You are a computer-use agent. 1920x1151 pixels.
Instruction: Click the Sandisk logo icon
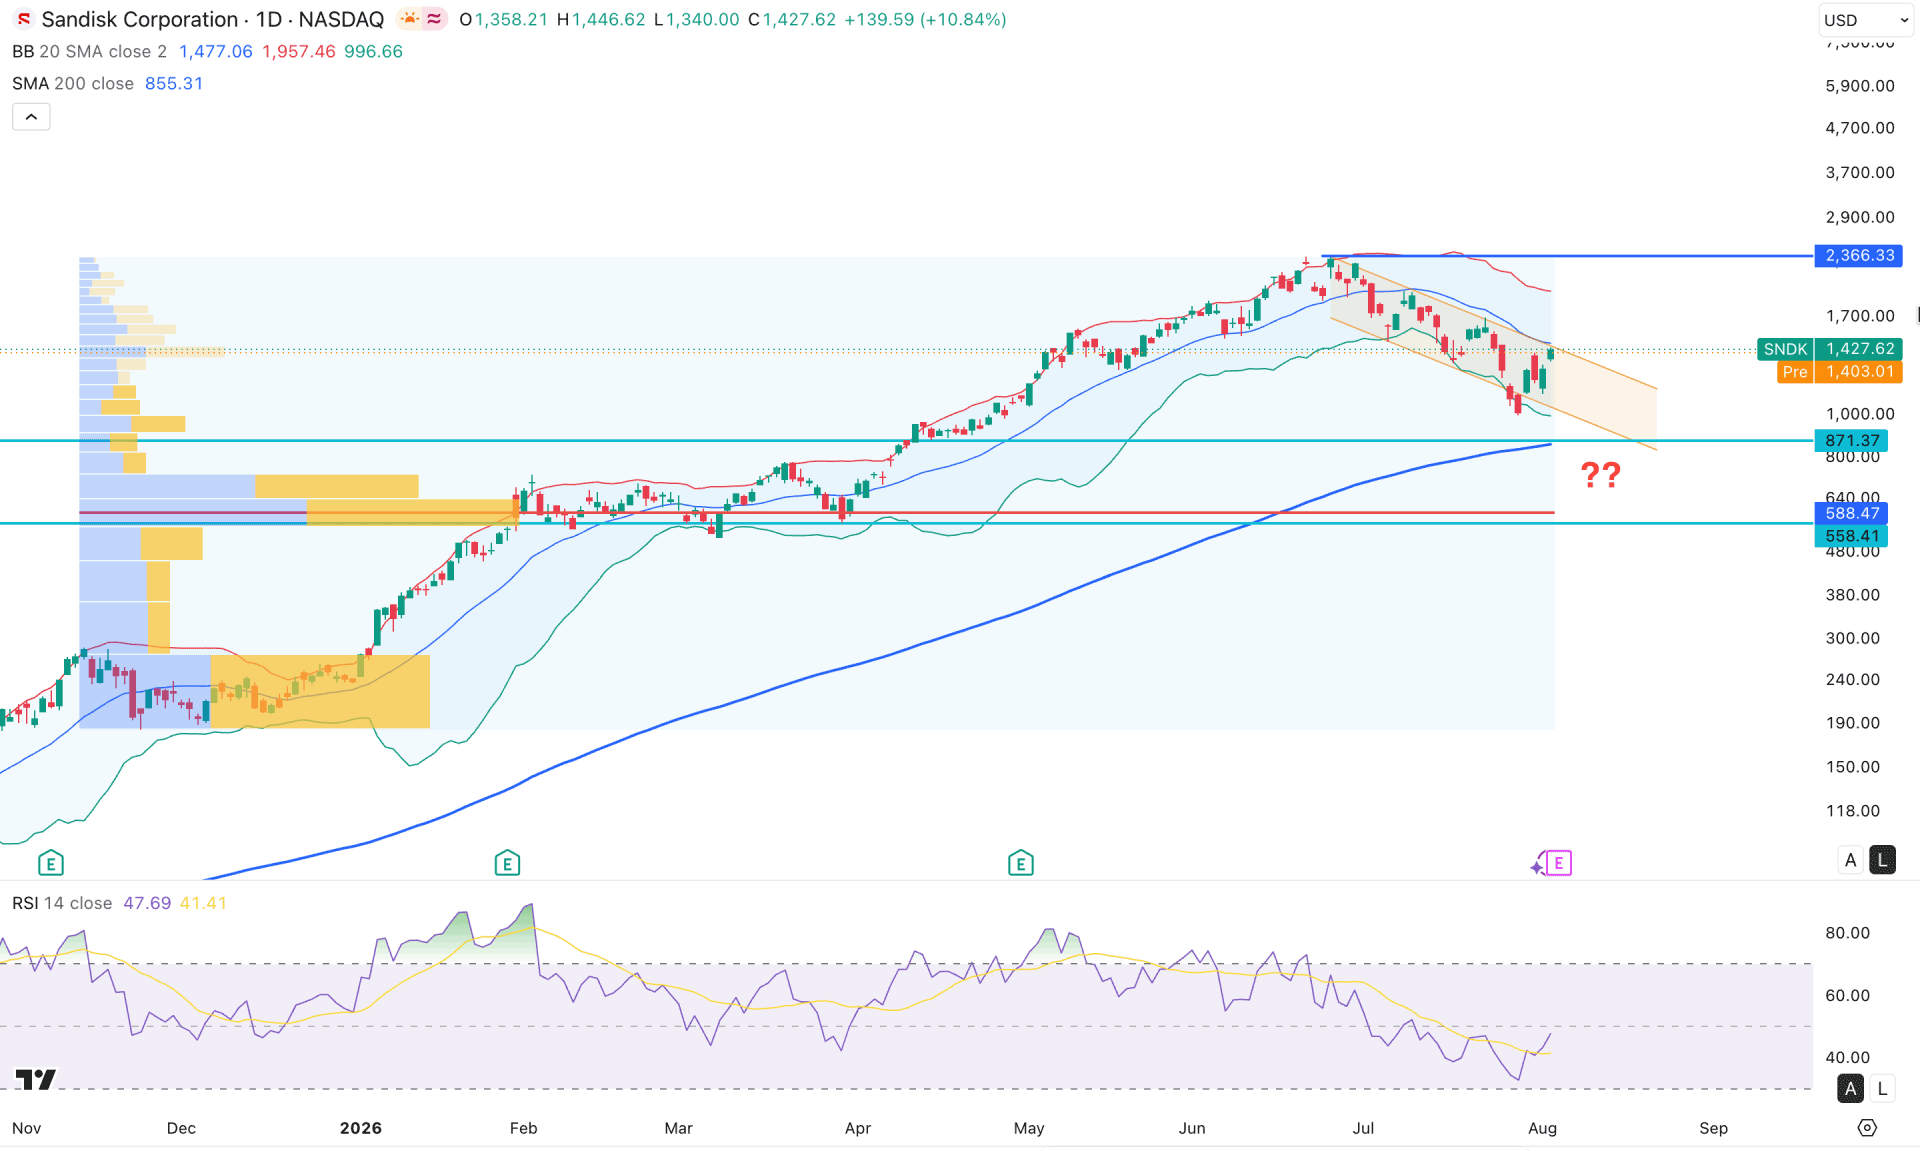click(23, 19)
